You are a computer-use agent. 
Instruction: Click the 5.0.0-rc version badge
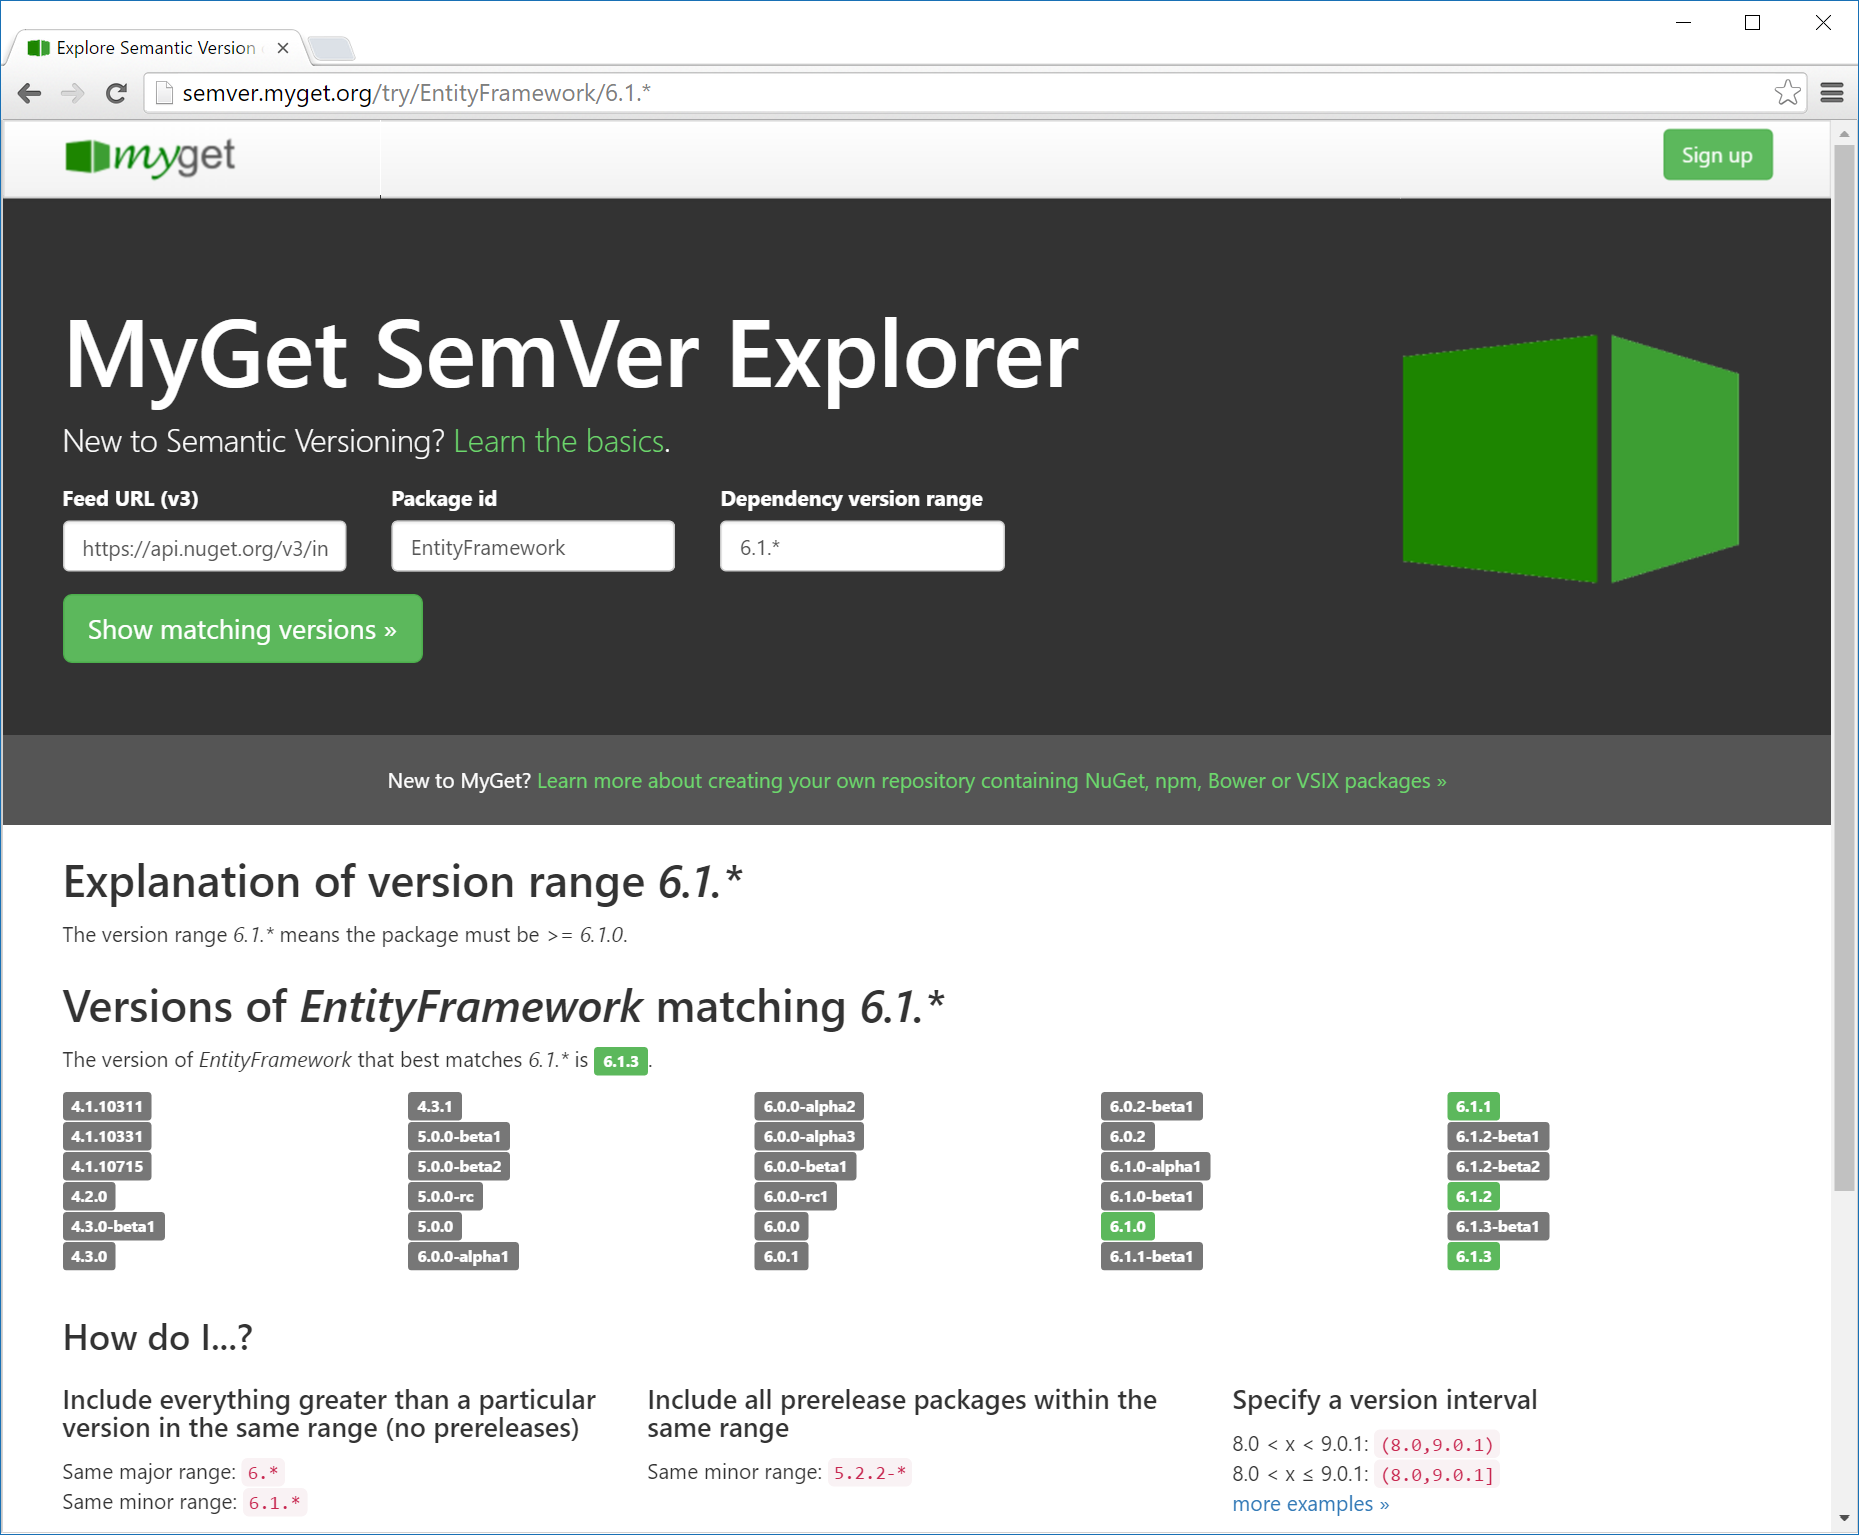pyautogui.click(x=446, y=1196)
